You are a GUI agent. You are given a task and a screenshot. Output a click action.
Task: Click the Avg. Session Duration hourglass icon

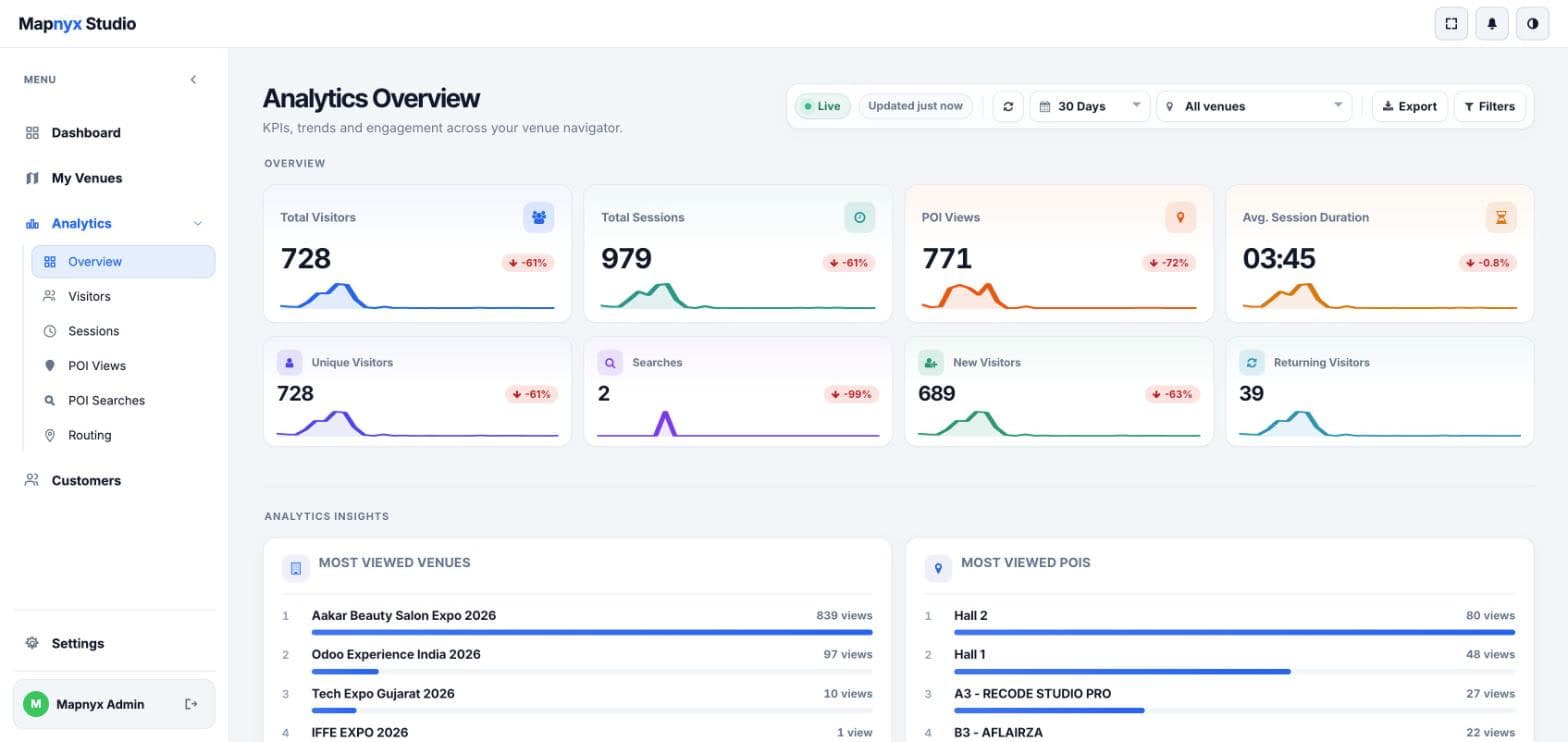point(1501,217)
